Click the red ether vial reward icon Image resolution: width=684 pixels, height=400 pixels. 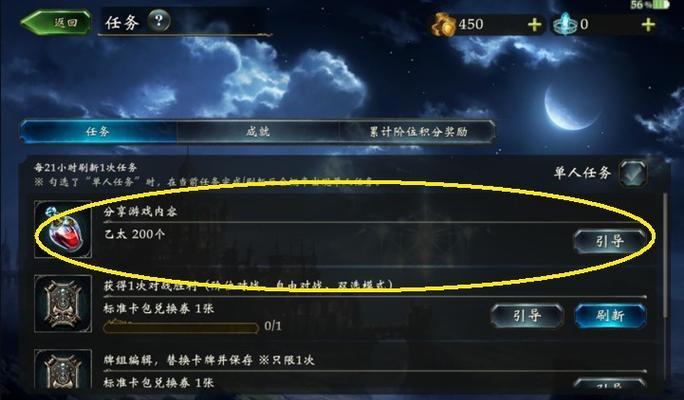63,229
